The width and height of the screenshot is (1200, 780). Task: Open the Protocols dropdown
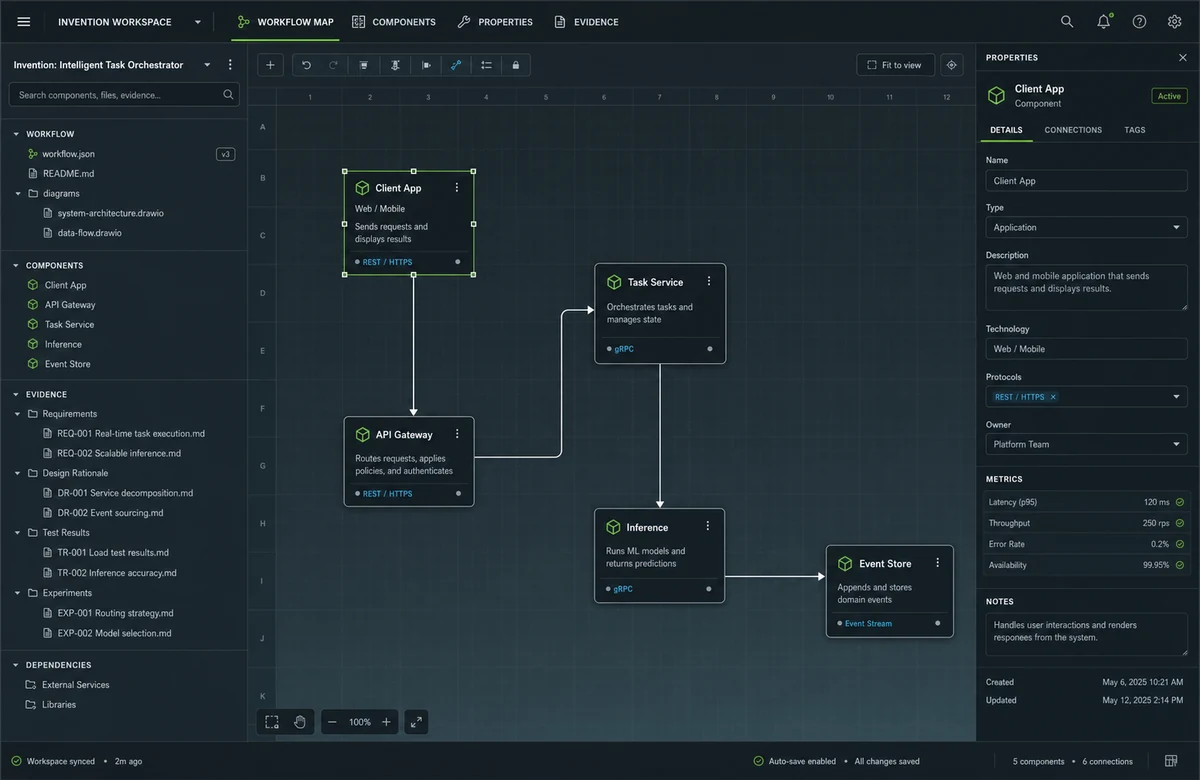pos(1176,397)
